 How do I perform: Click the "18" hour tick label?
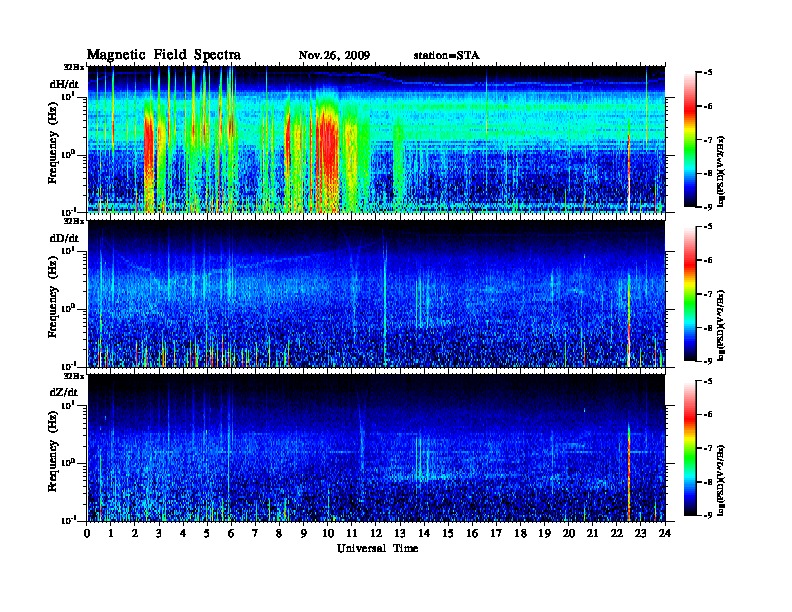pos(520,533)
